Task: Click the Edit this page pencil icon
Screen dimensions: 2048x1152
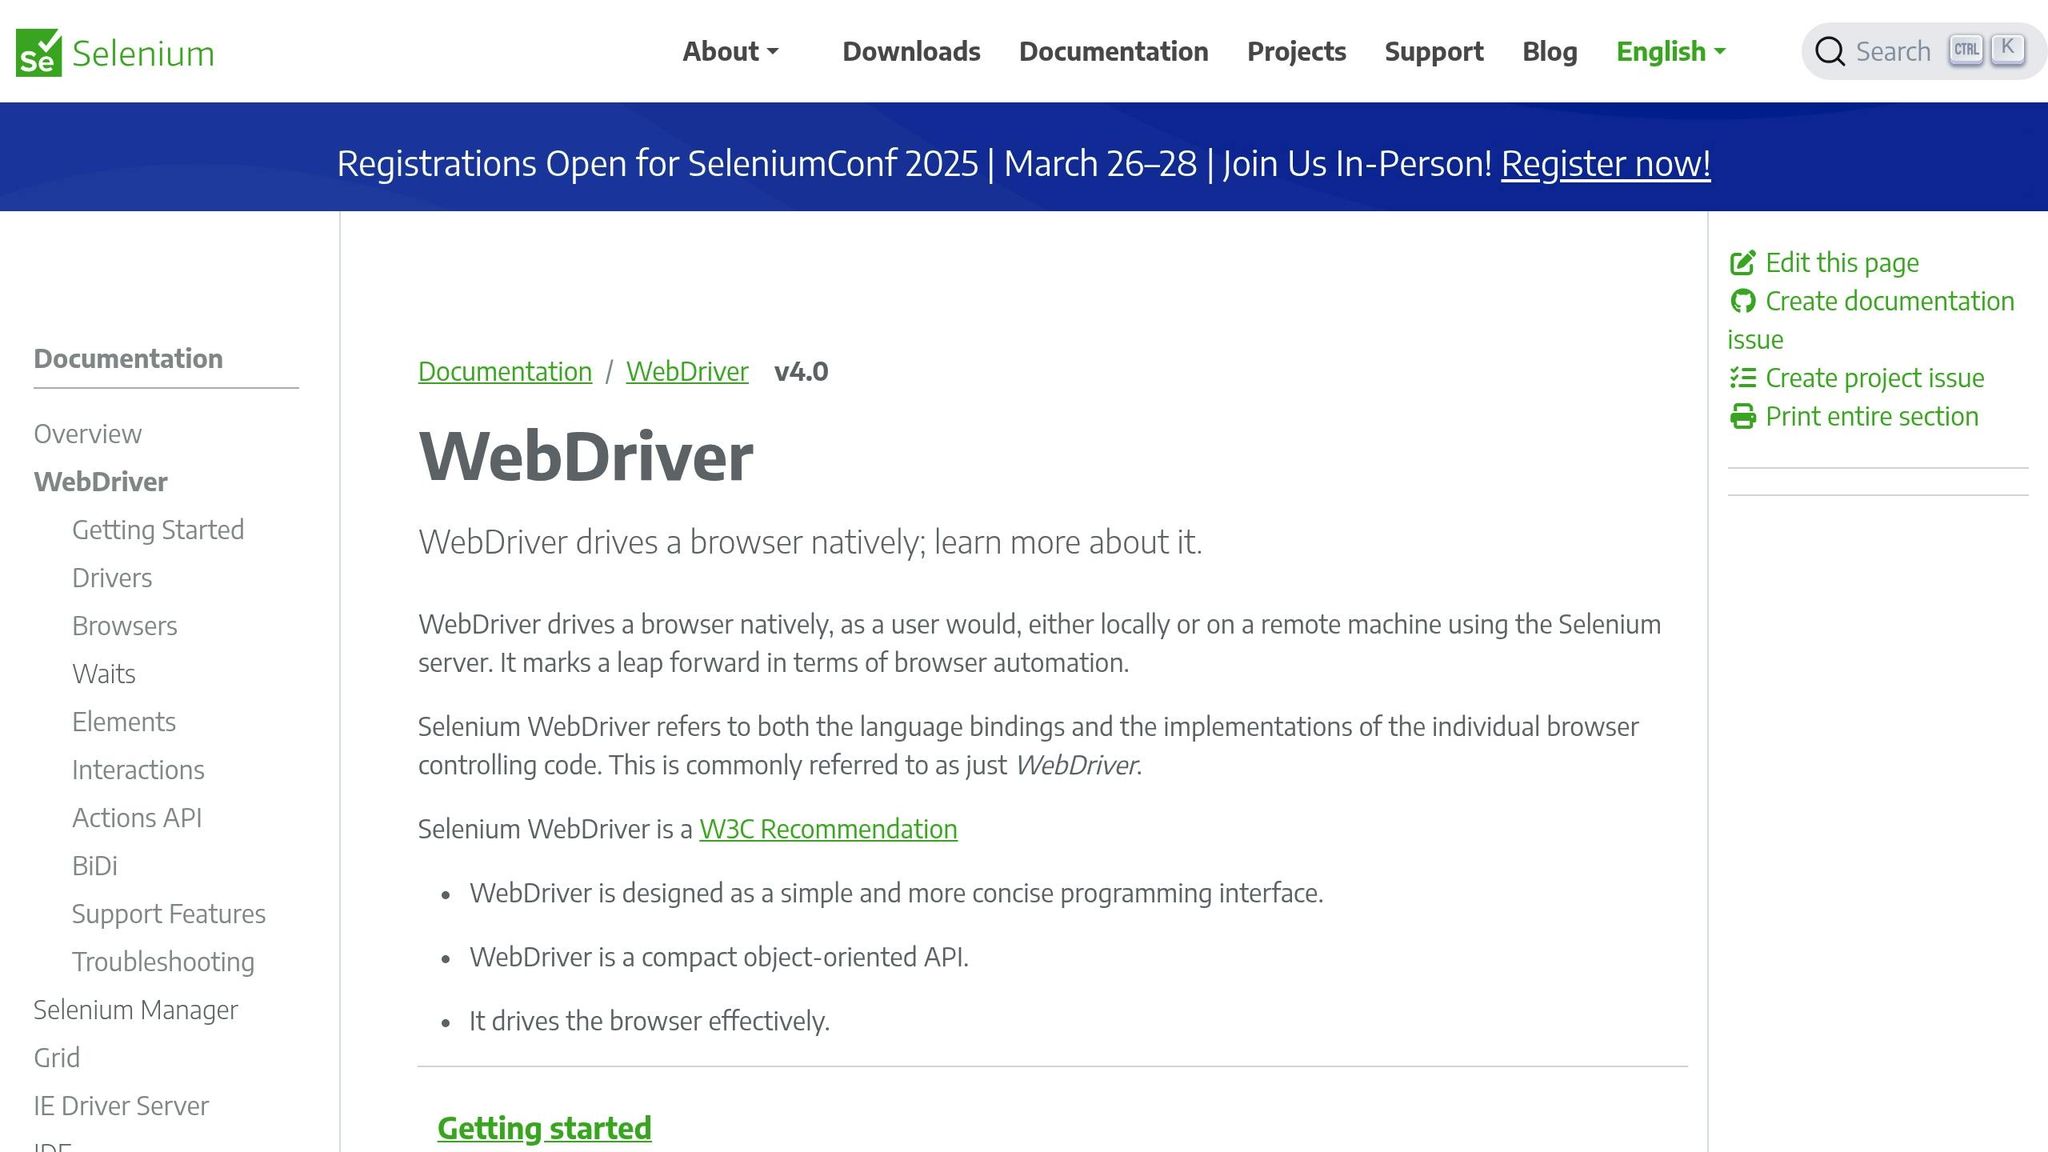Action: [x=1744, y=262]
